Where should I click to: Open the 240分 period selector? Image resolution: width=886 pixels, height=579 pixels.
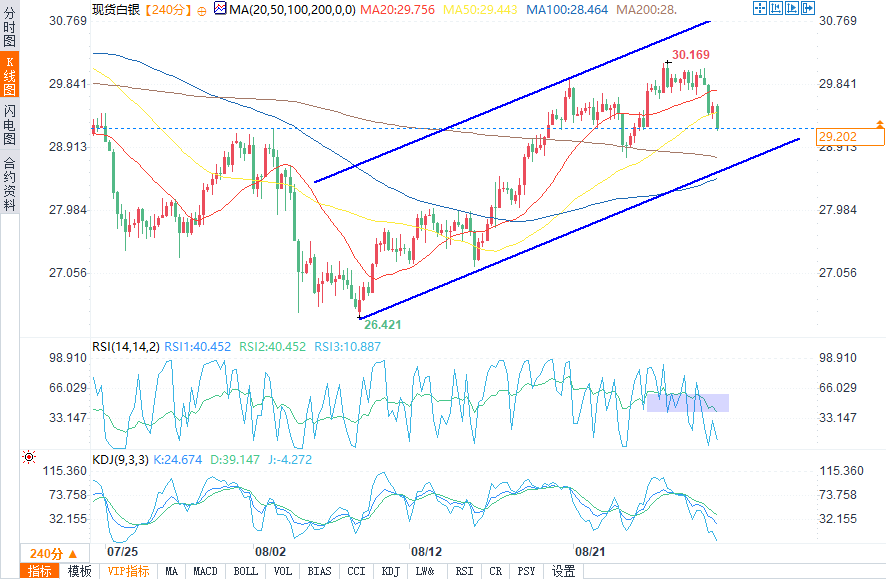tap(53, 554)
